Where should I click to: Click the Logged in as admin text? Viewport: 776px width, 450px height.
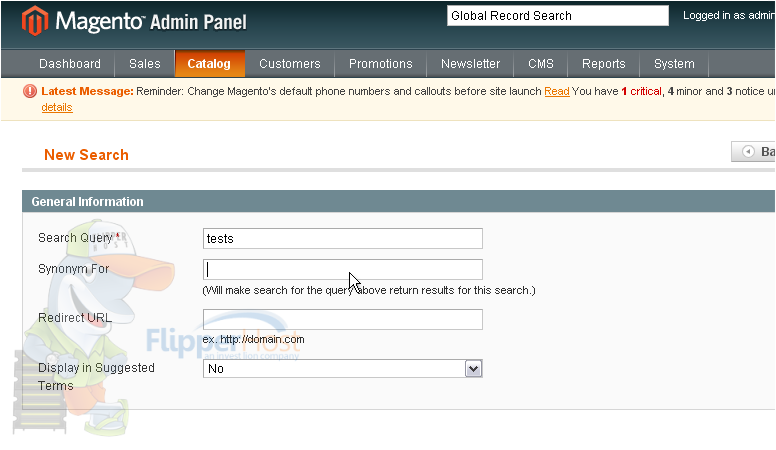(729, 15)
